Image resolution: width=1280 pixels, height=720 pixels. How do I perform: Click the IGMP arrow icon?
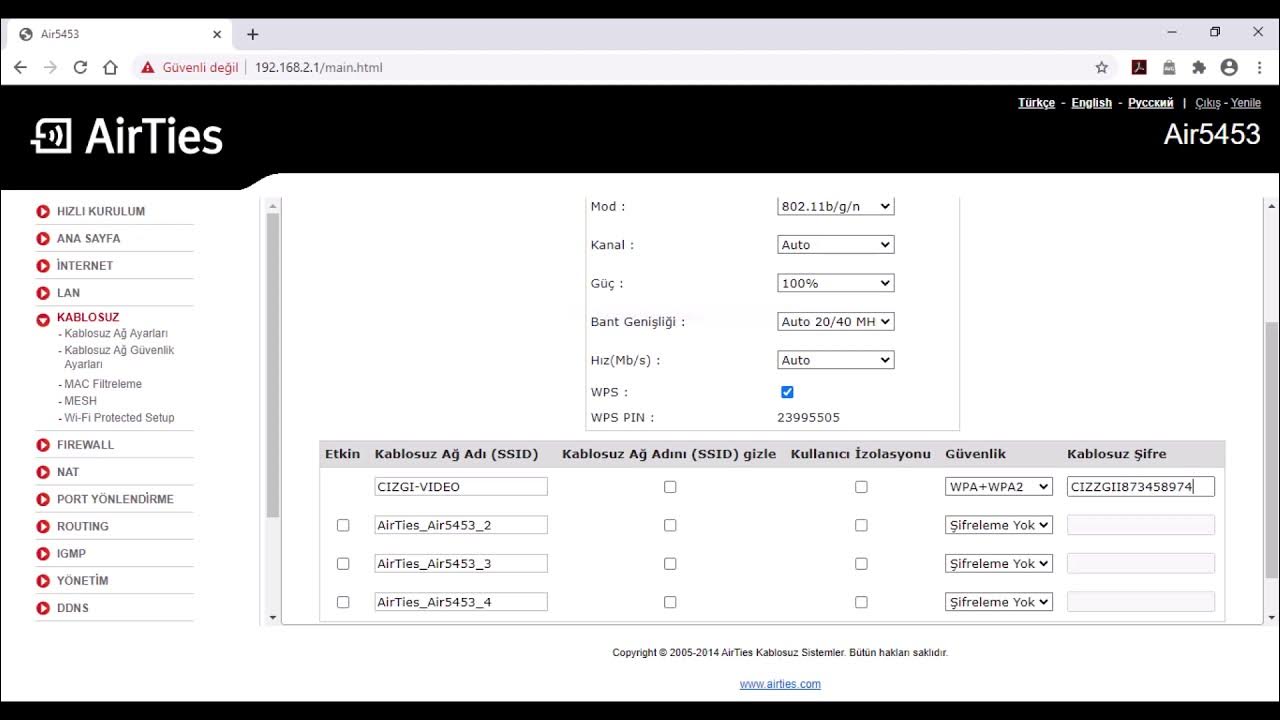(43, 553)
